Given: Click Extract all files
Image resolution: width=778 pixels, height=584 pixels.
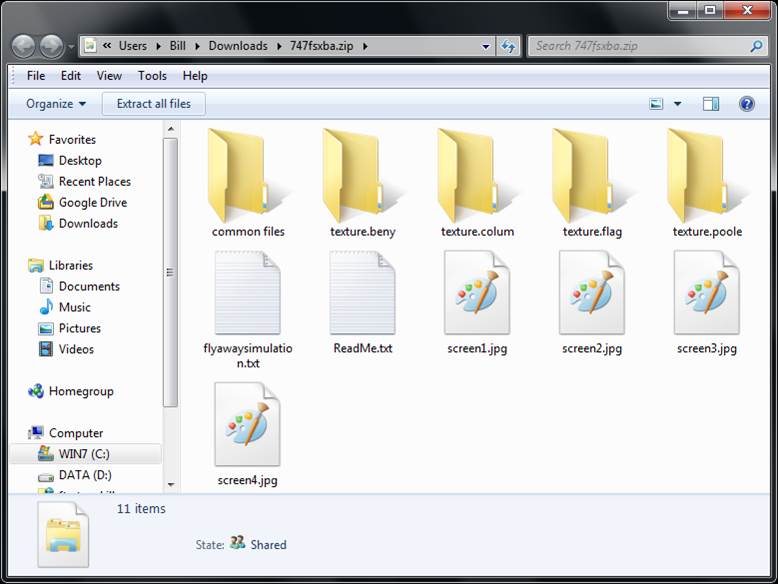Looking at the screenshot, I should [154, 104].
